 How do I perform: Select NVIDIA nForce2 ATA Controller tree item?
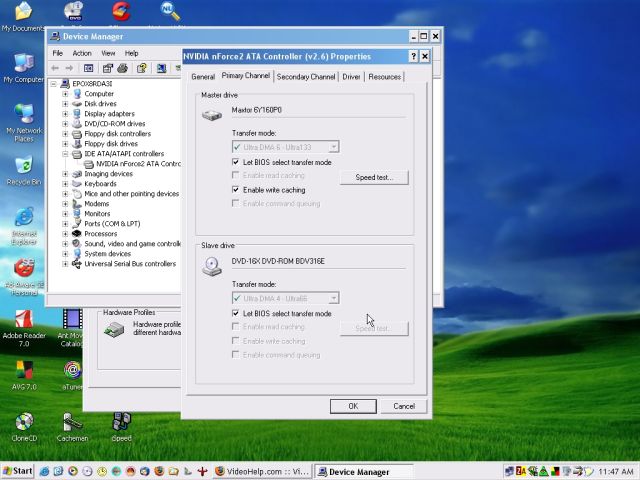[x=132, y=164]
